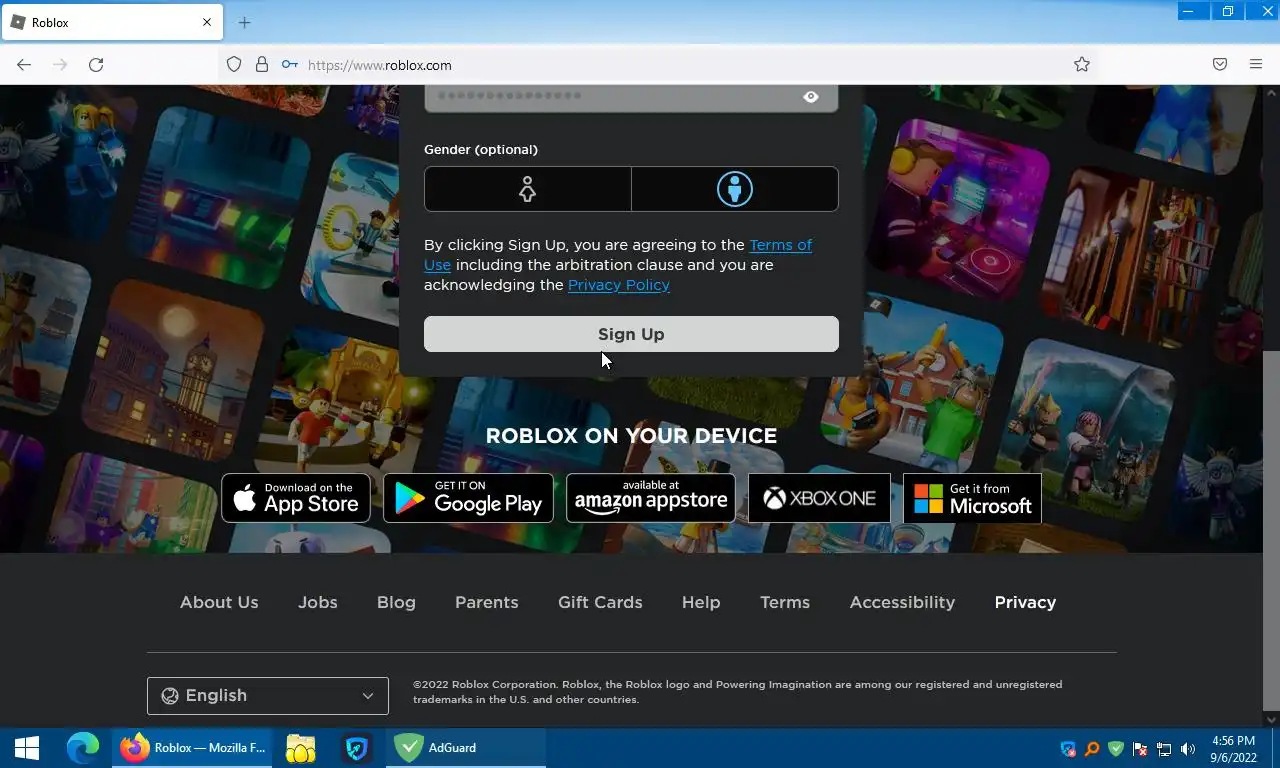Viewport: 1280px width, 768px height.
Task: Select the male gender option
Action: (x=735, y=189)
